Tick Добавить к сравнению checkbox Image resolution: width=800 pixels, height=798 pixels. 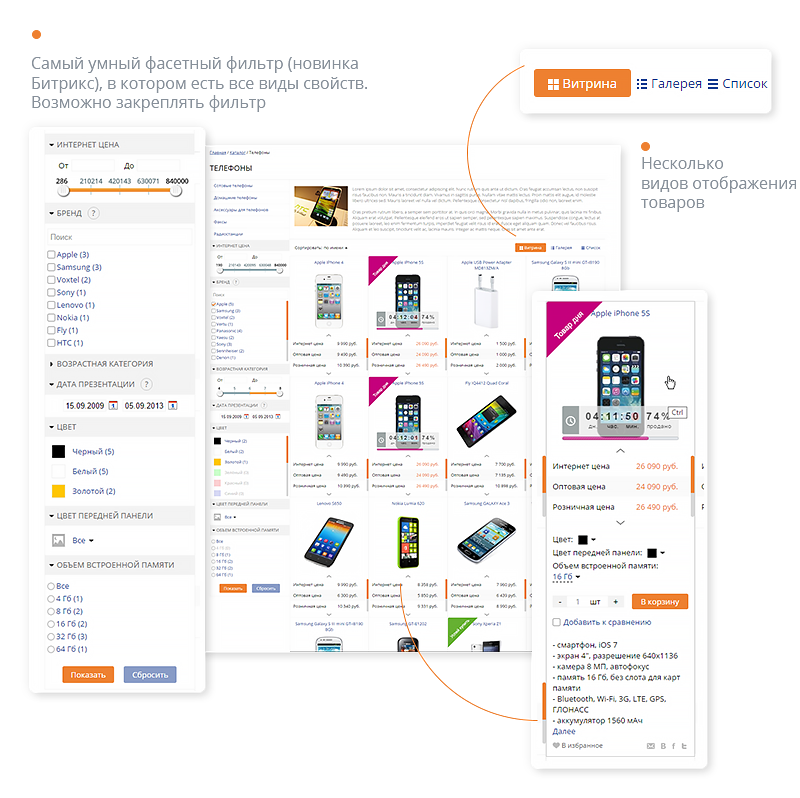tap(557, 622)
